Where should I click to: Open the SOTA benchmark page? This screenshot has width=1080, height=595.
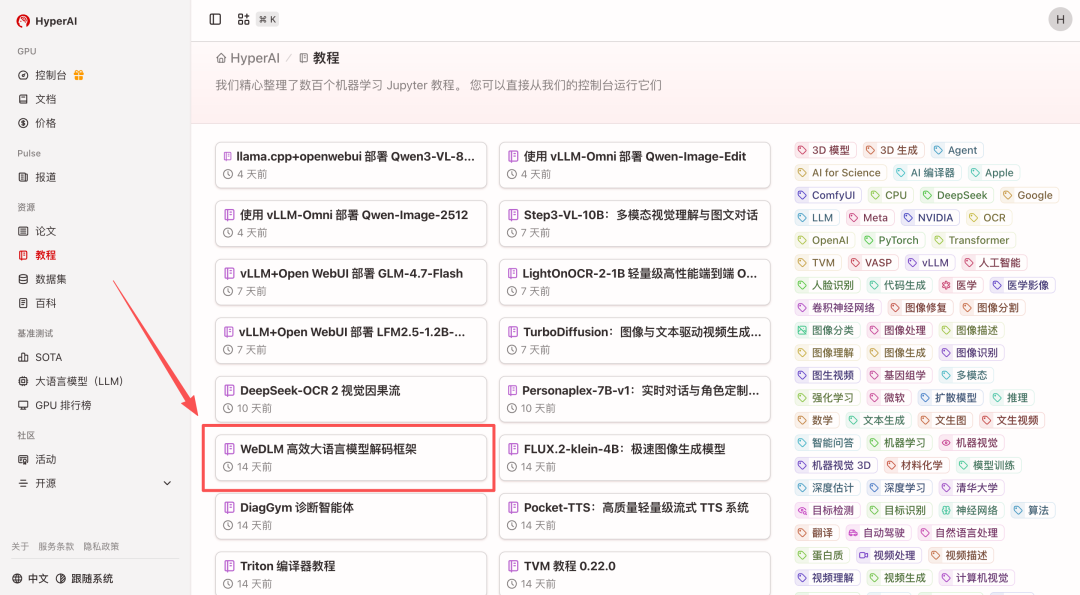click(48, 357)
